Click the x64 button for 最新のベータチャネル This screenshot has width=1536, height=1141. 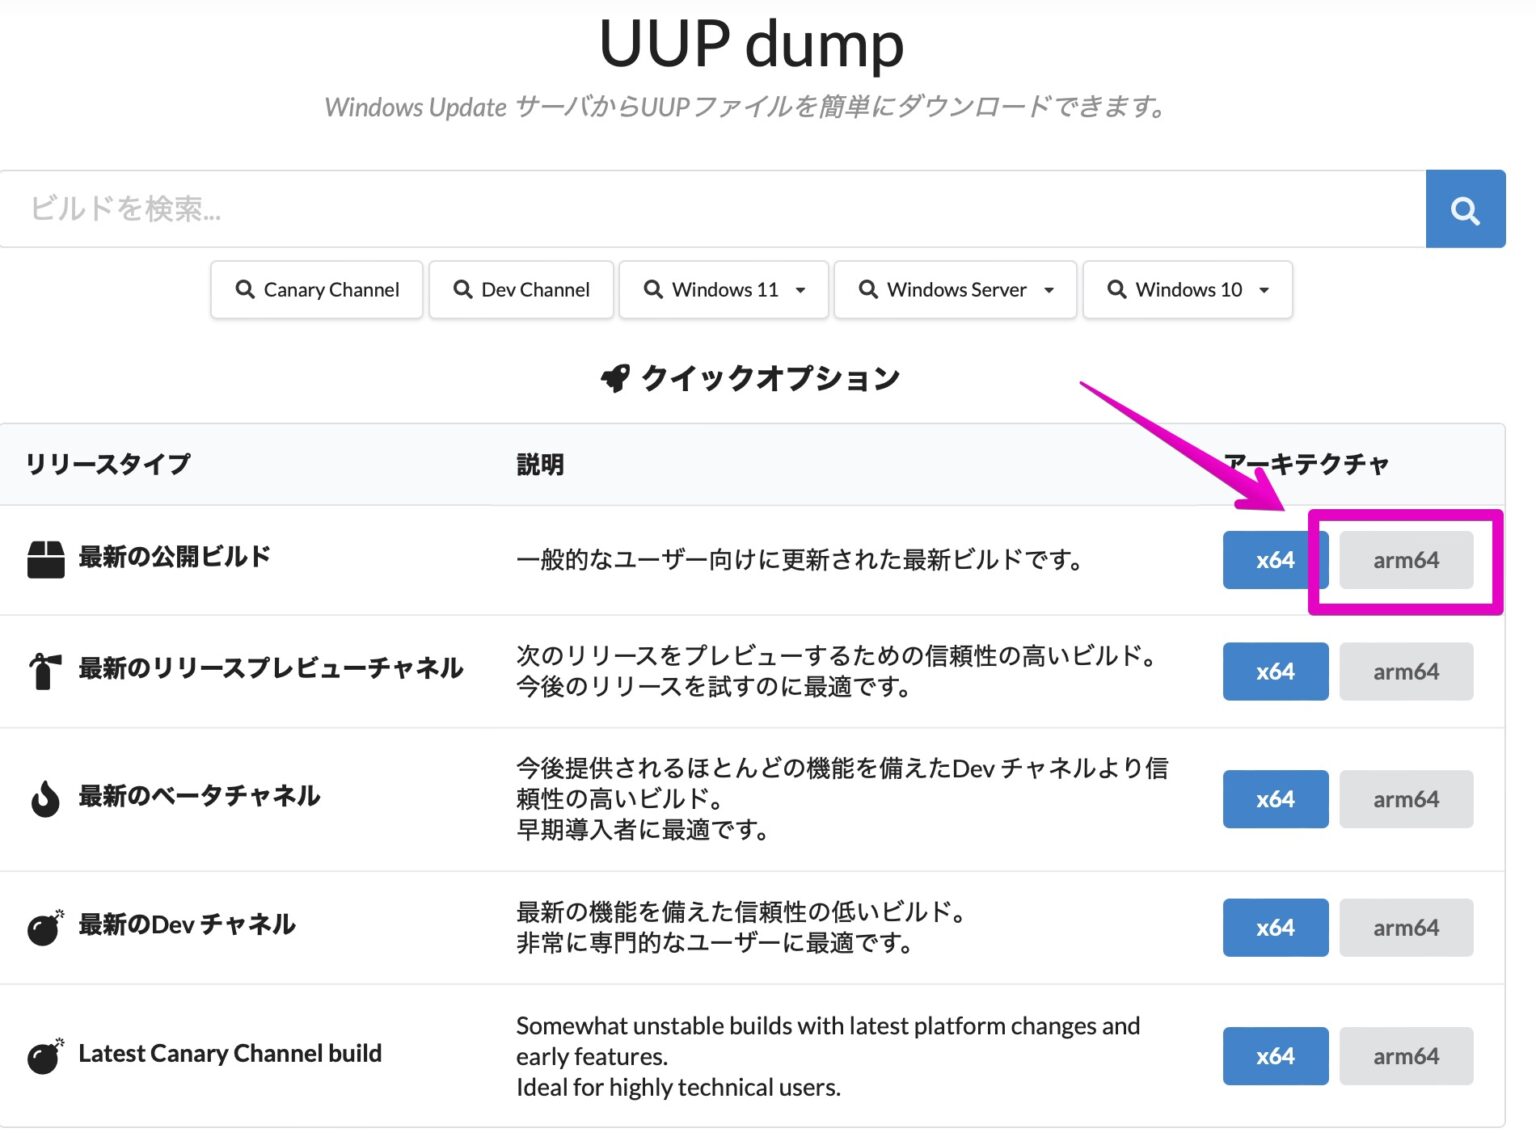[1275, 799]
